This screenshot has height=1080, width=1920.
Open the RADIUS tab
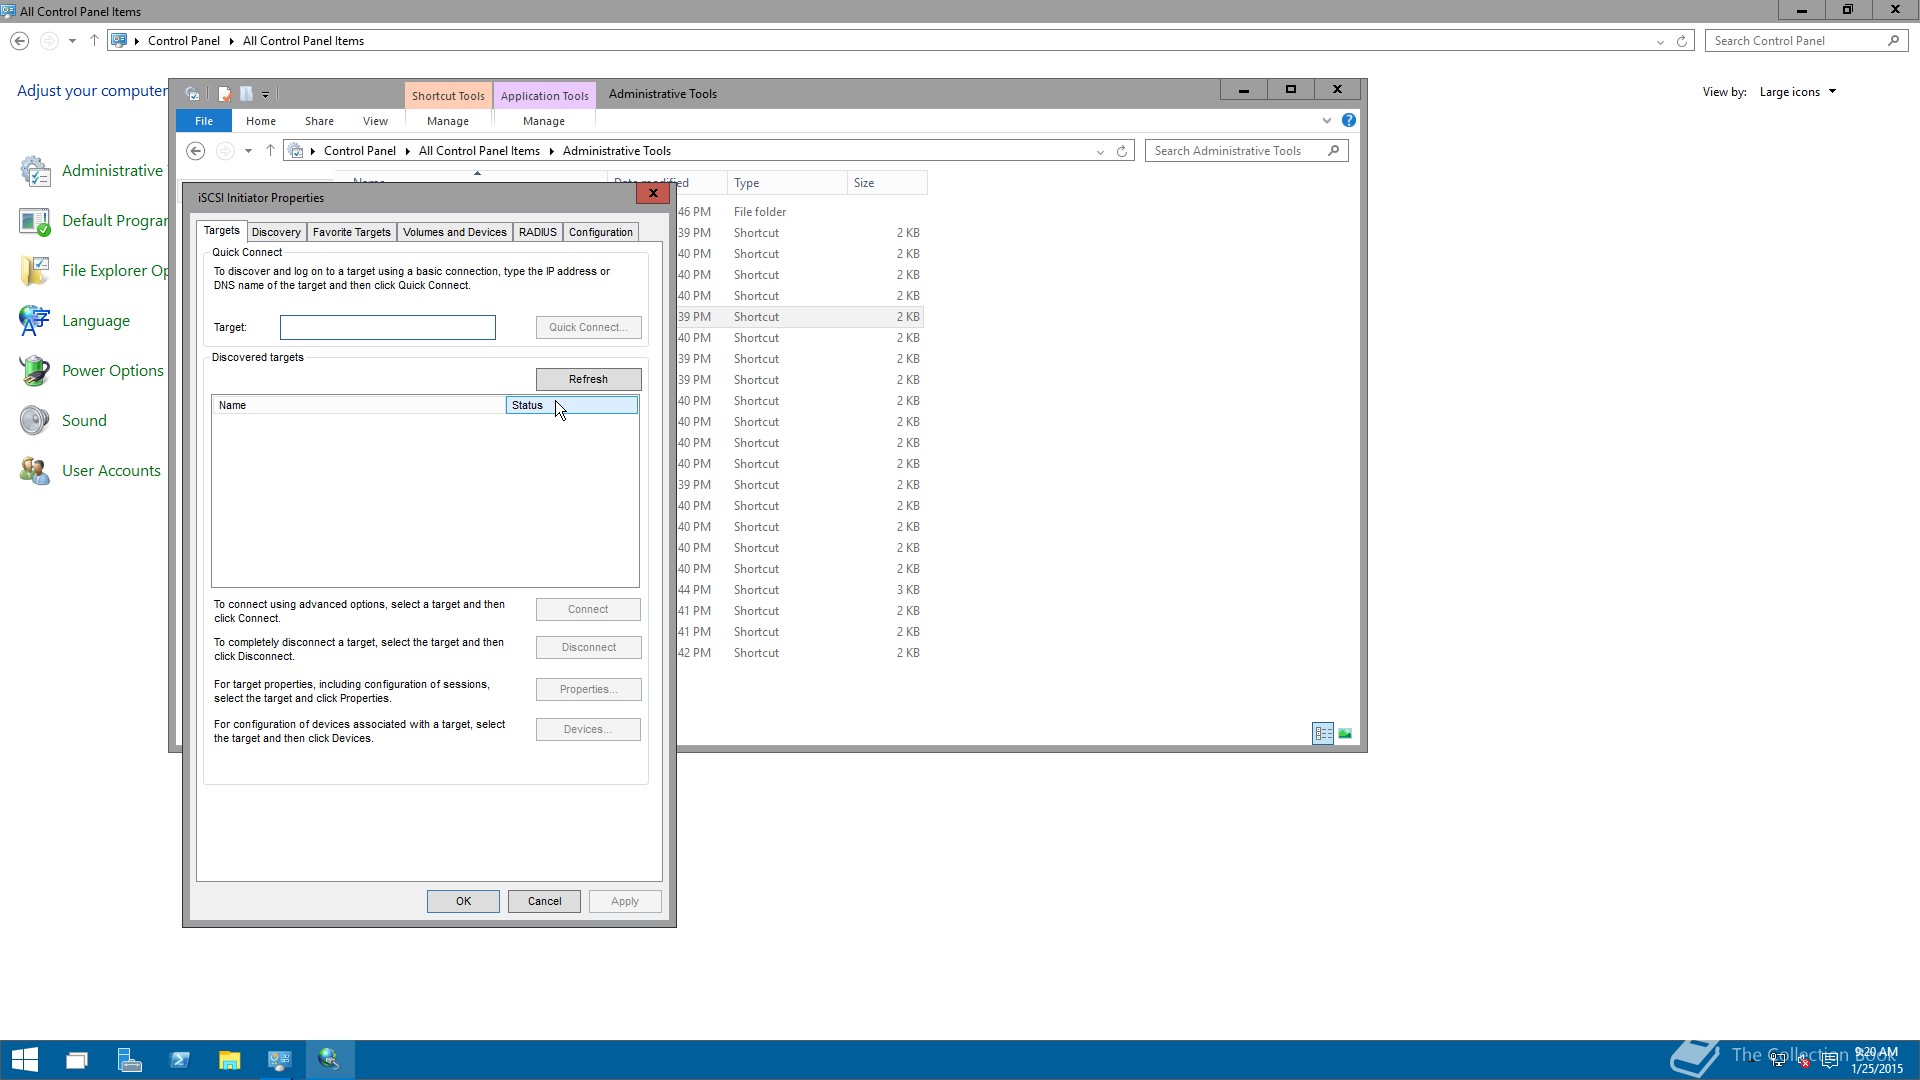[538, 232]
